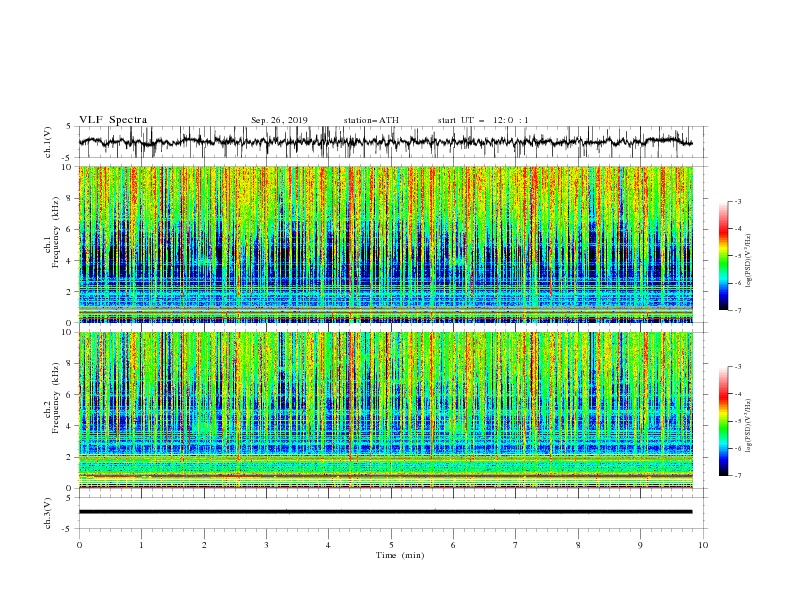792x612 pixels.
Task: Click the time axis tick label "3"
Action: click(x=266, y=545)
